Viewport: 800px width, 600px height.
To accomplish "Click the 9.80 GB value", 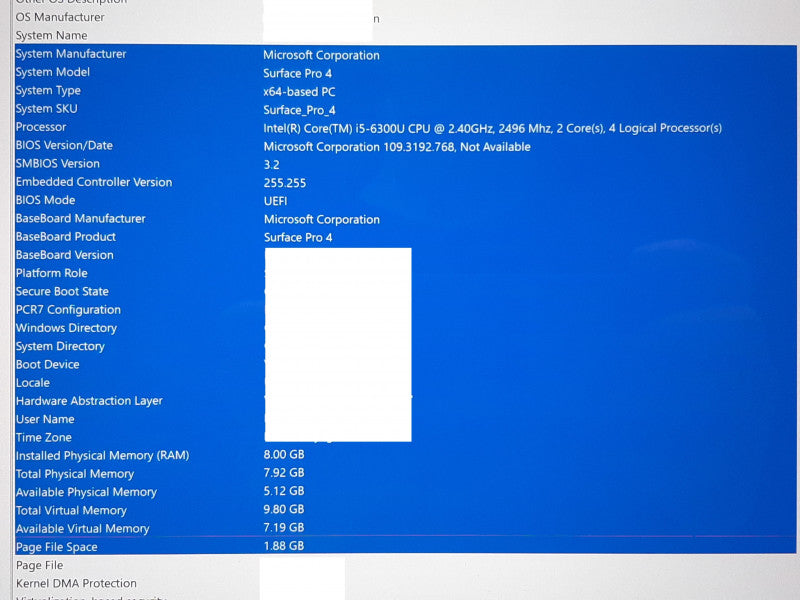I will coord(284,509).
